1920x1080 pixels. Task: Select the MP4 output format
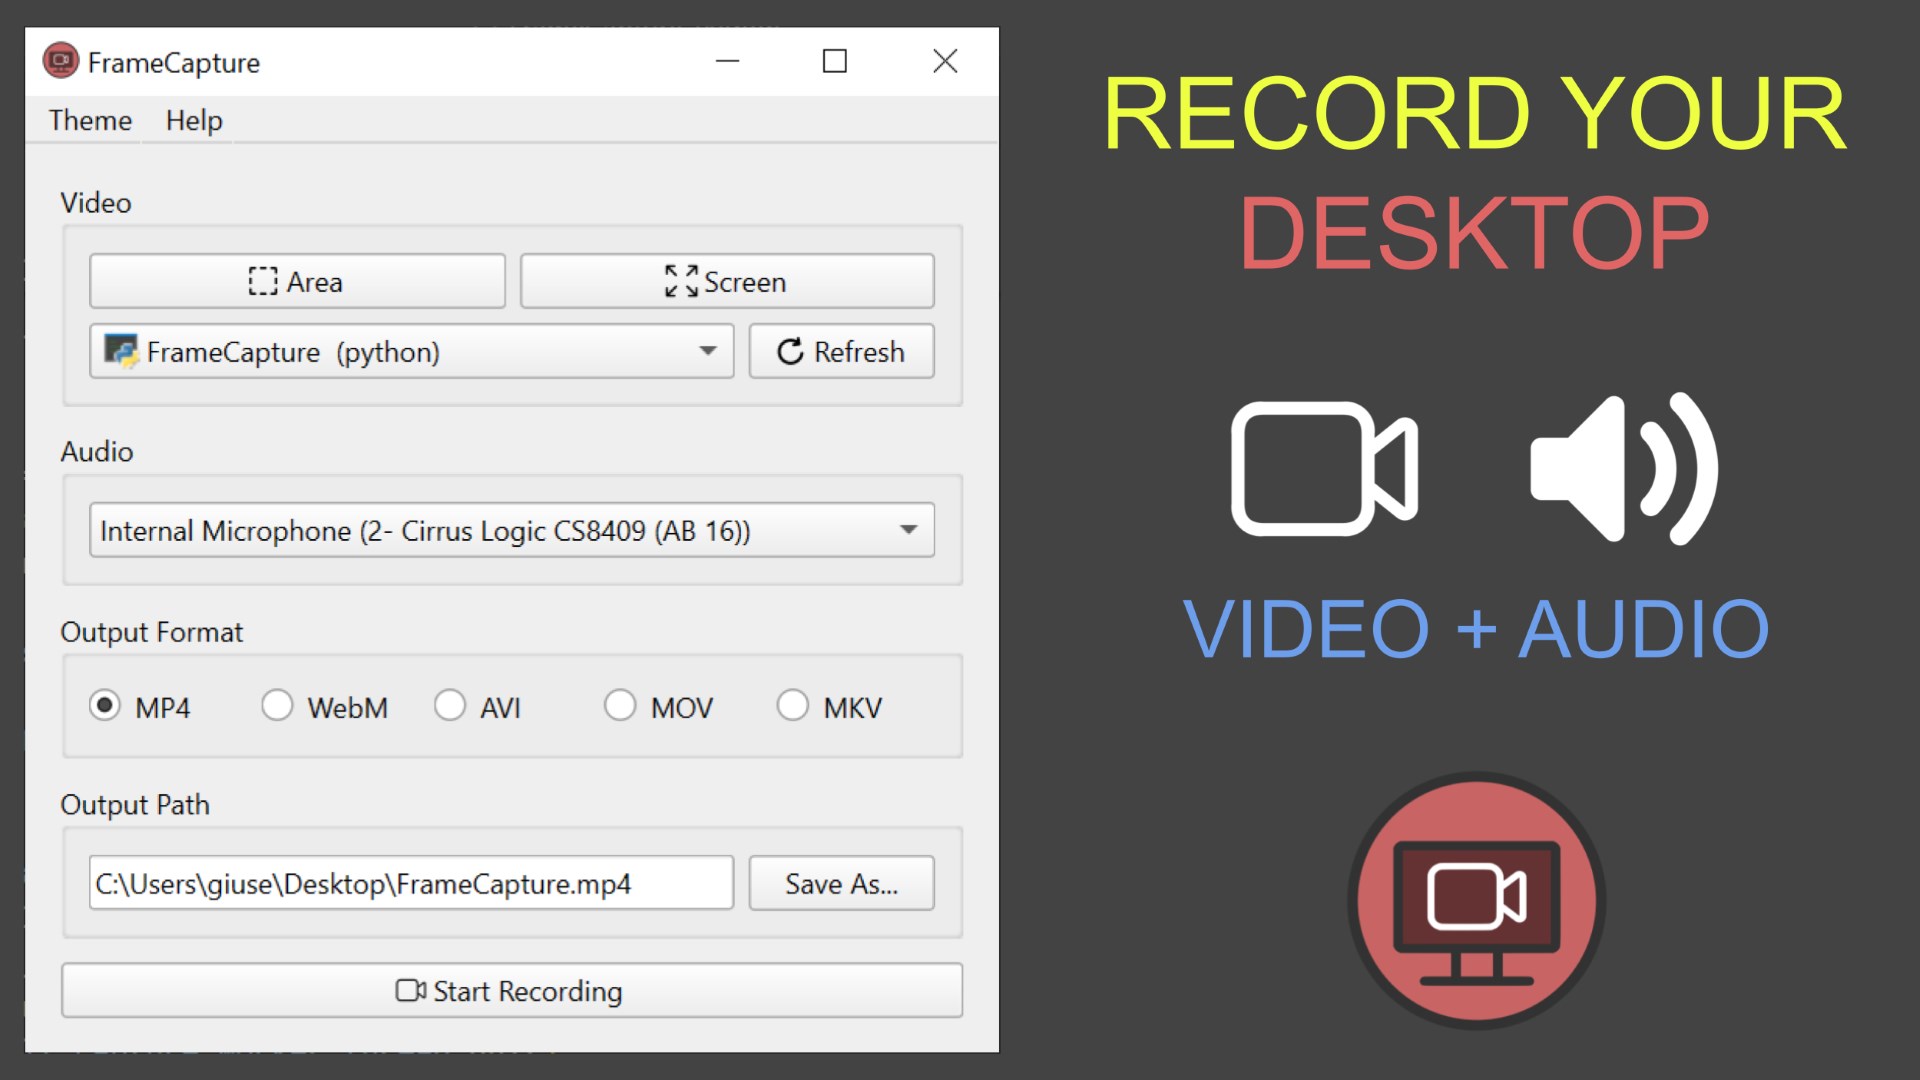(105, 706)
